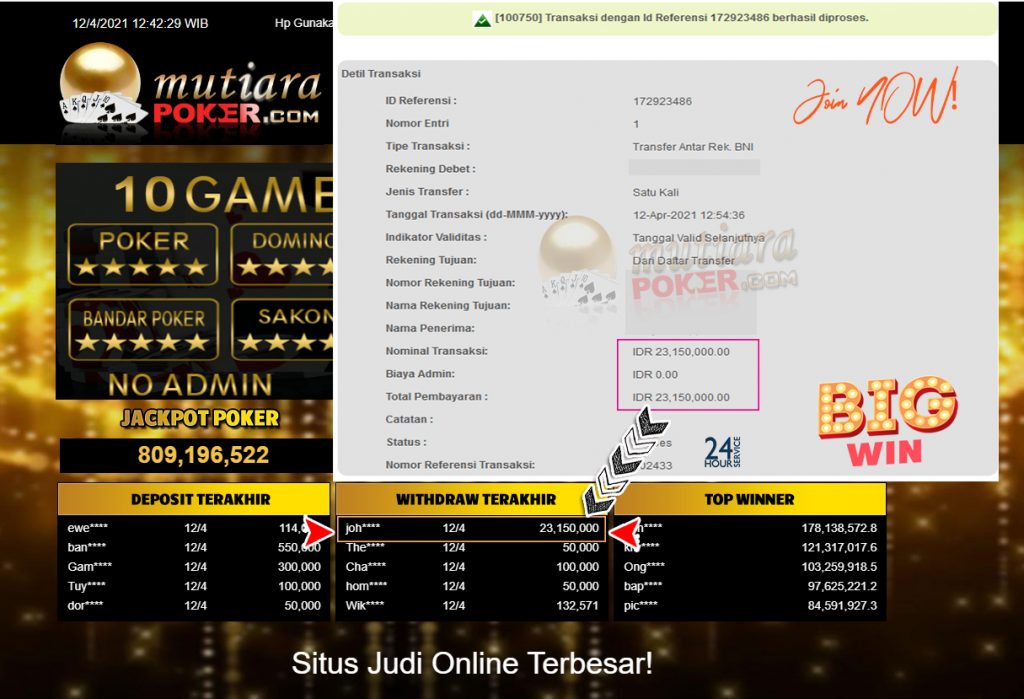
Task: Click withdraw row joh**** 23,150,000
Action: tap(472, 528)
